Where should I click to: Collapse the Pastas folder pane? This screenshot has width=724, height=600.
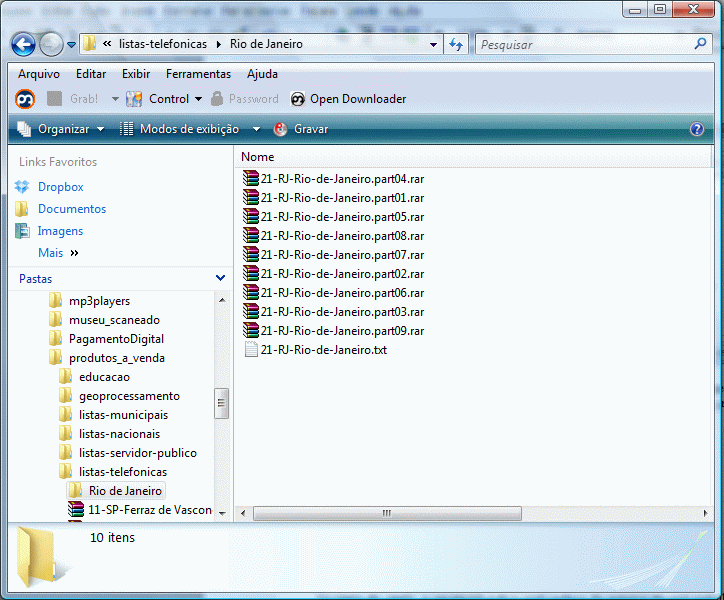220,278
